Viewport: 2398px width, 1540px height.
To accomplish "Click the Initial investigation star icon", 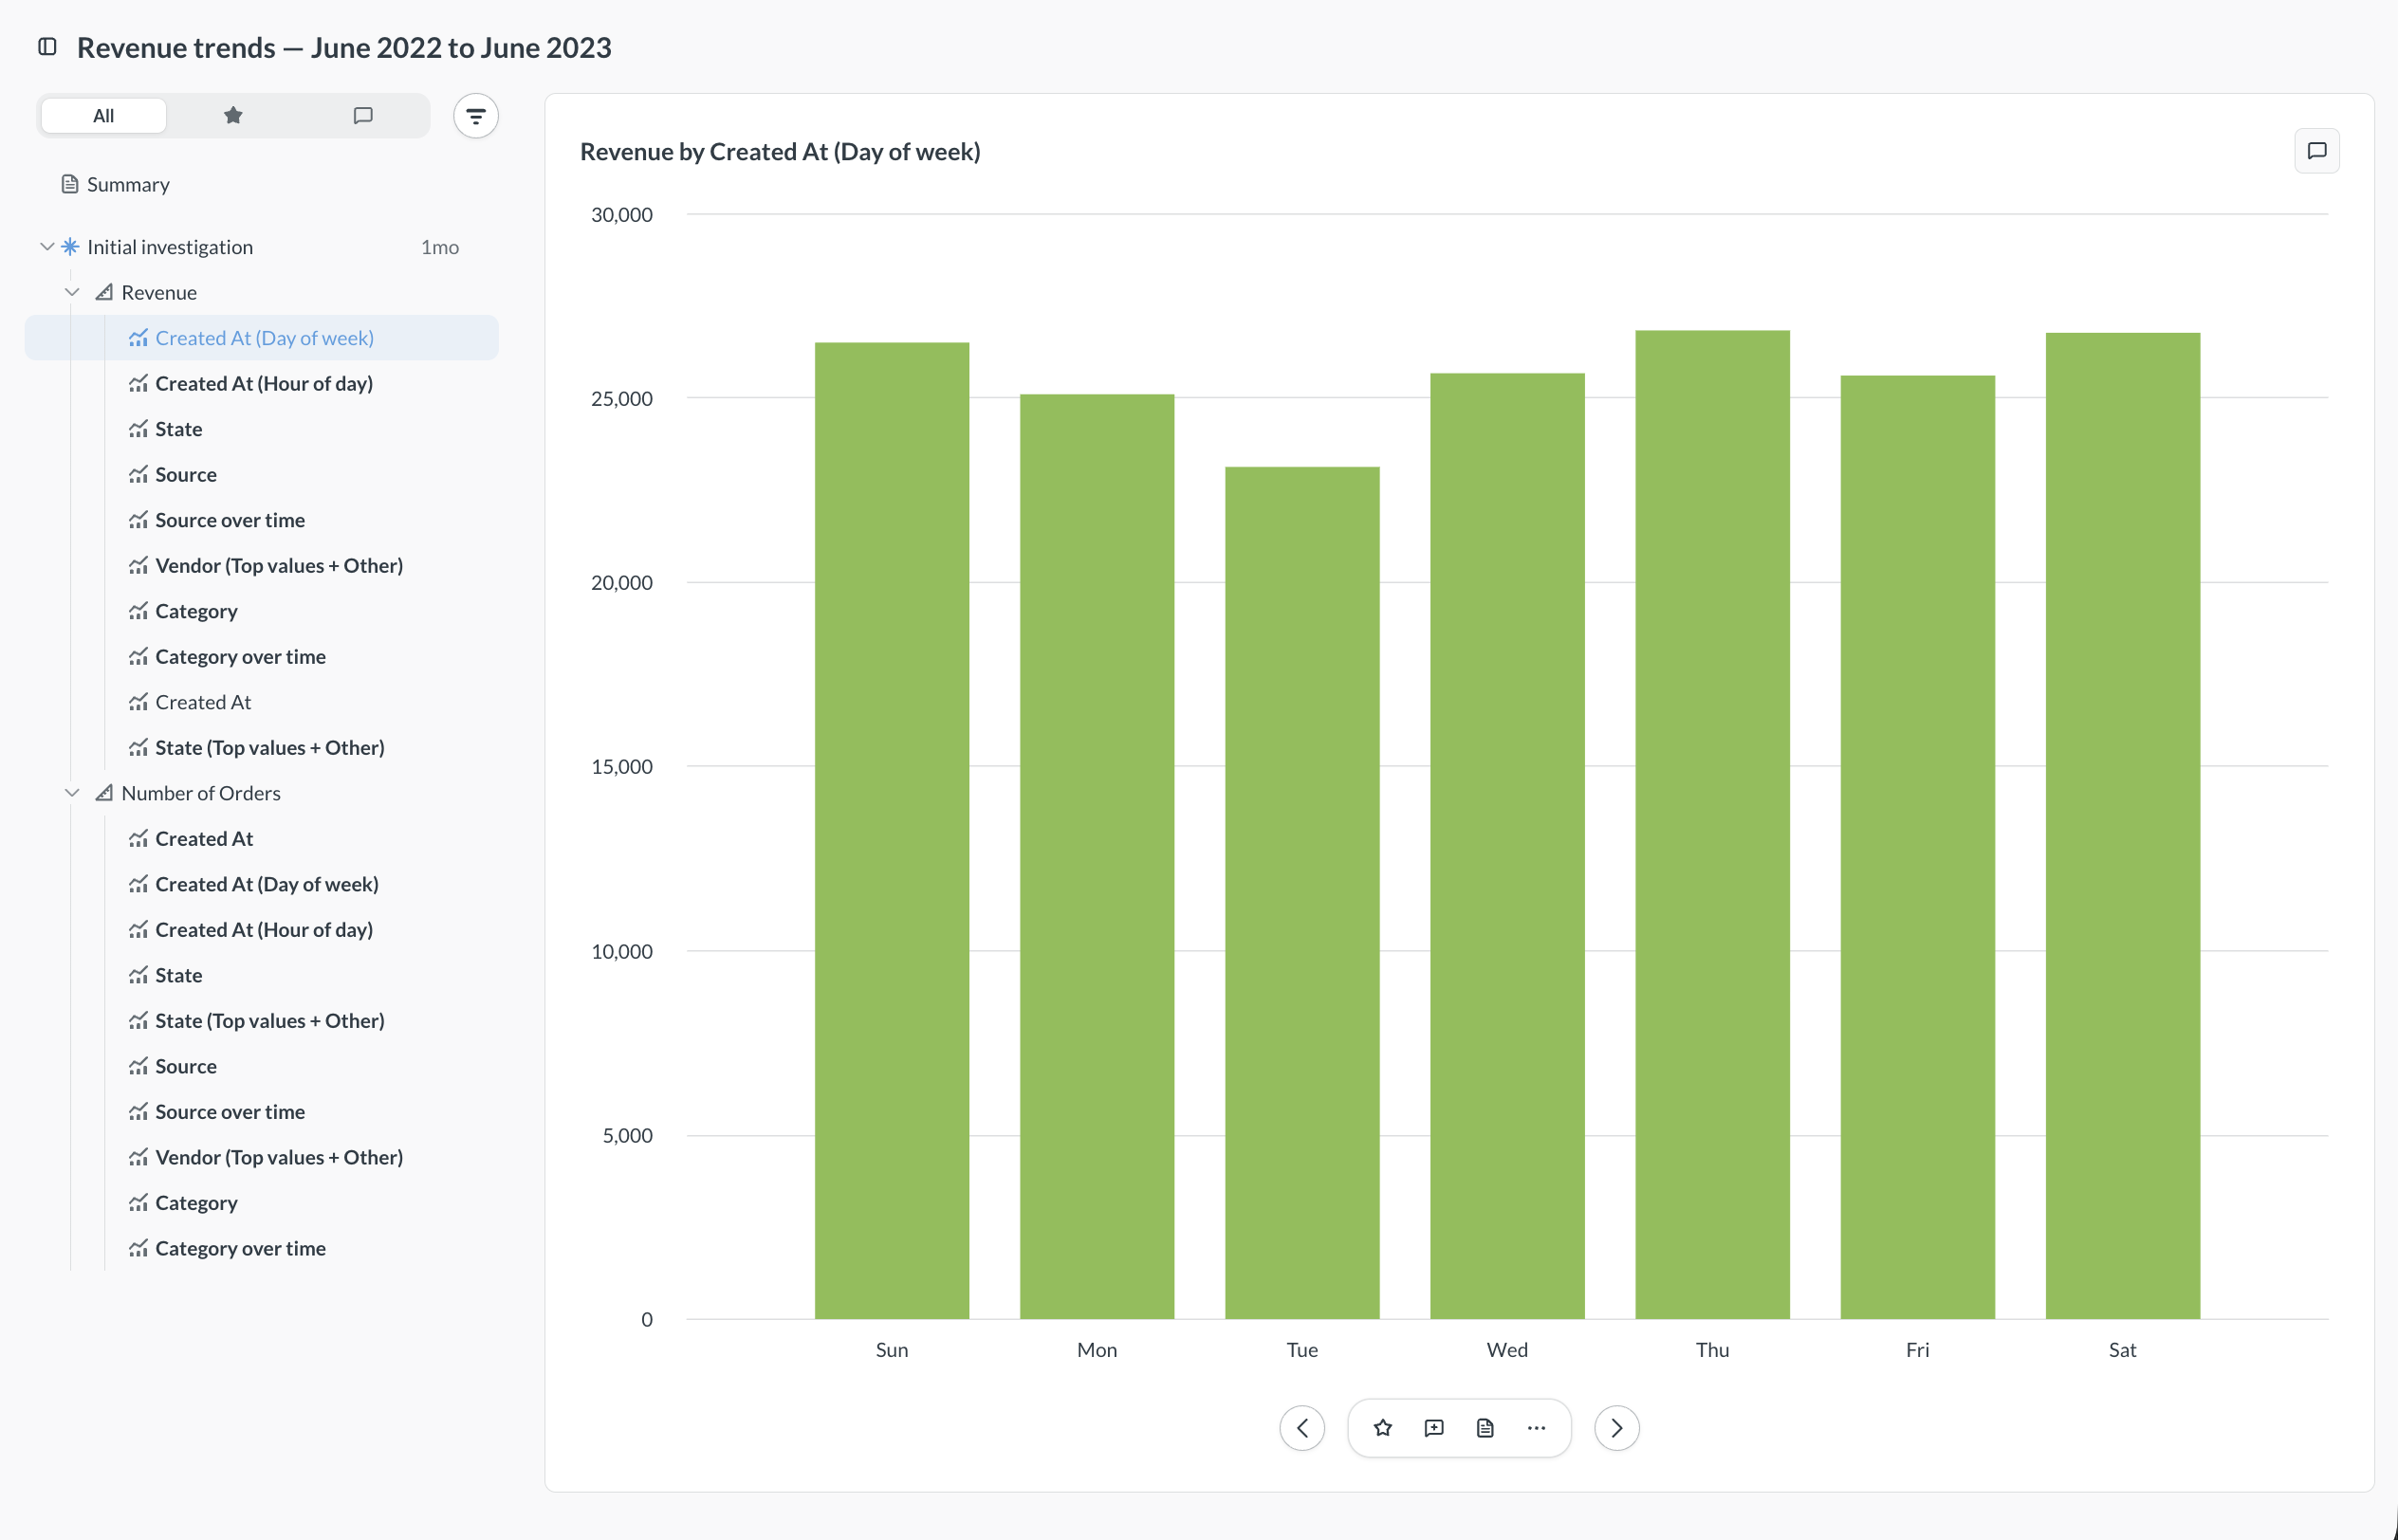I will [x=70, y=246].
